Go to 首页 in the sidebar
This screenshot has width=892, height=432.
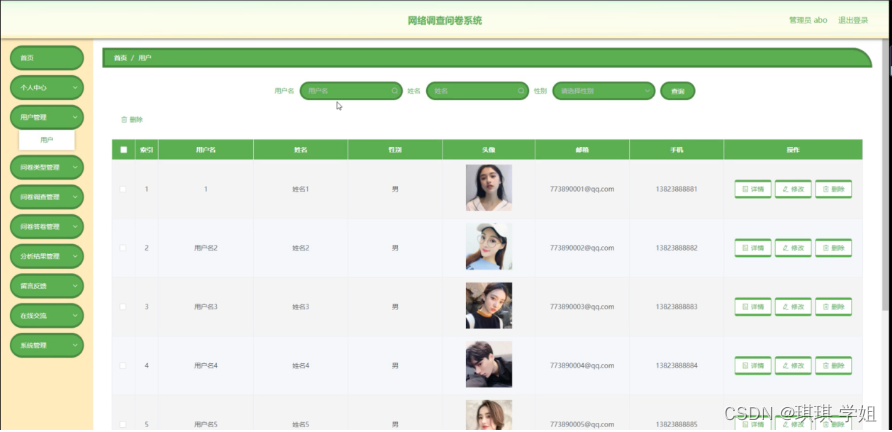click(x=47, y=58)
